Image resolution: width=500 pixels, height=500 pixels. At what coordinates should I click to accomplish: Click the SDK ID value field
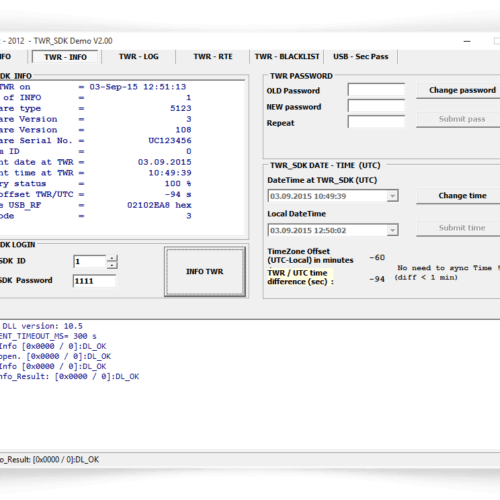coord(89,262)
